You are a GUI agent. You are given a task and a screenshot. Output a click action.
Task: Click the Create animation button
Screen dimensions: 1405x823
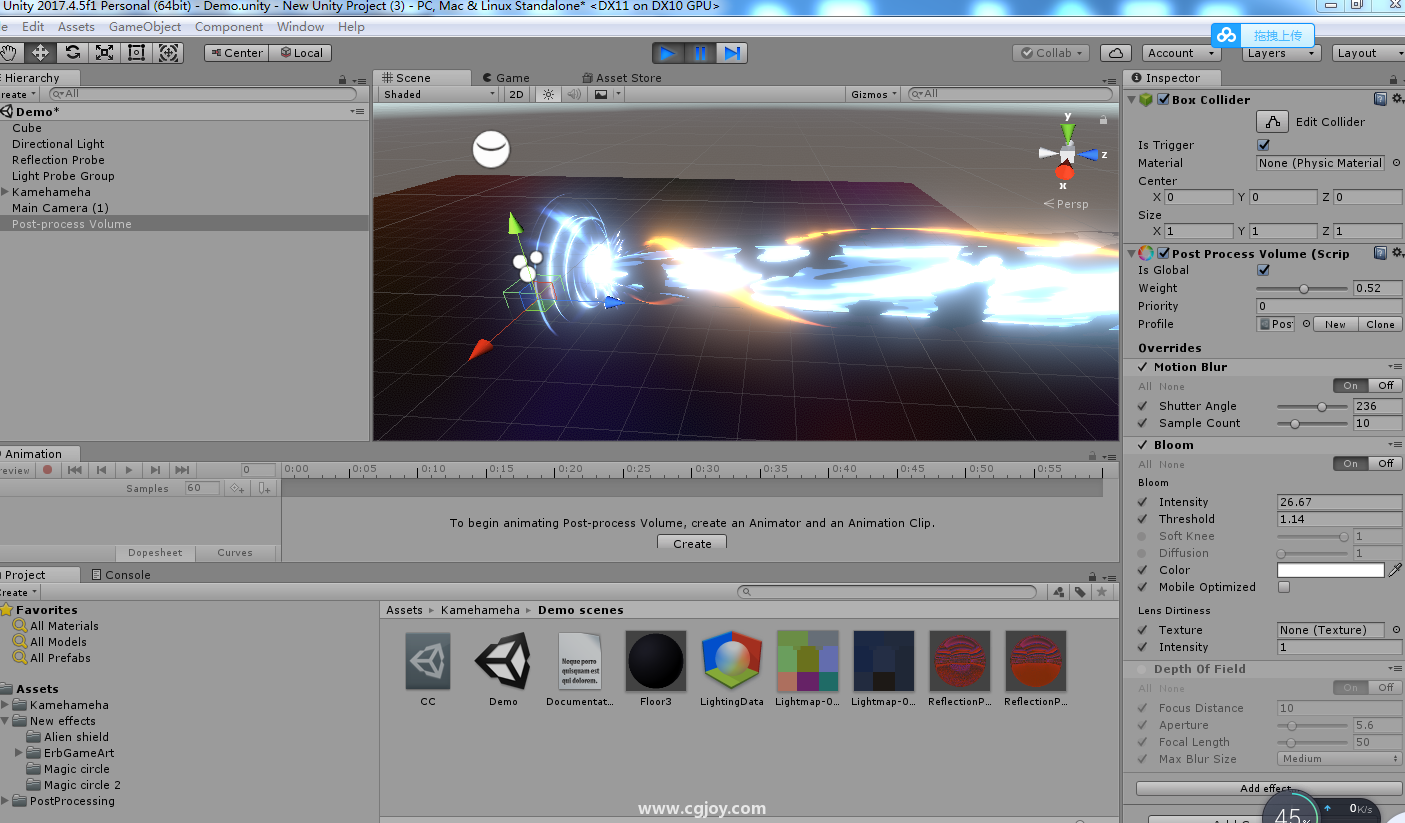pyautogui.click(x=692, y=543)
